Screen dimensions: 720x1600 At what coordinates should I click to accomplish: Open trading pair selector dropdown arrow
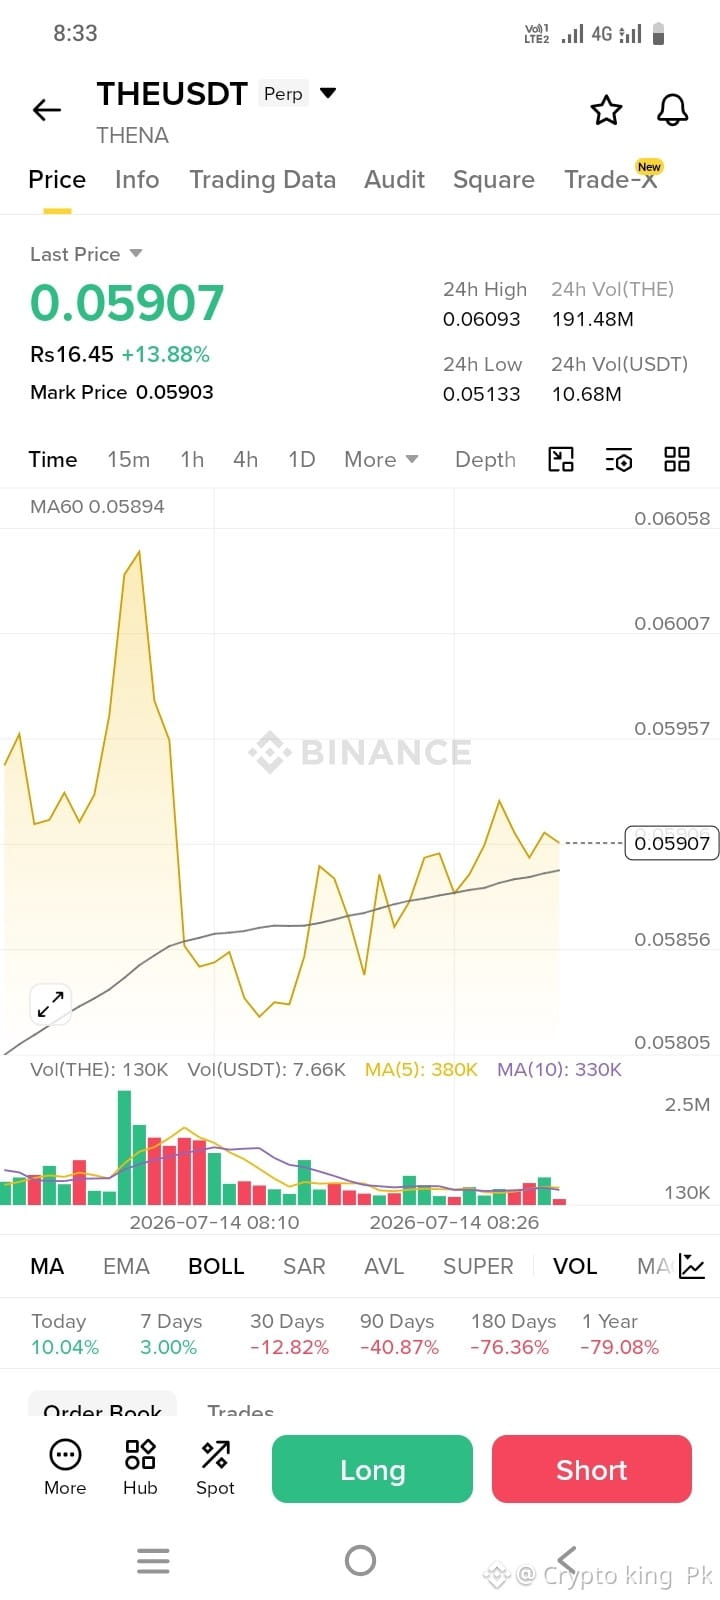pos(328,93)
